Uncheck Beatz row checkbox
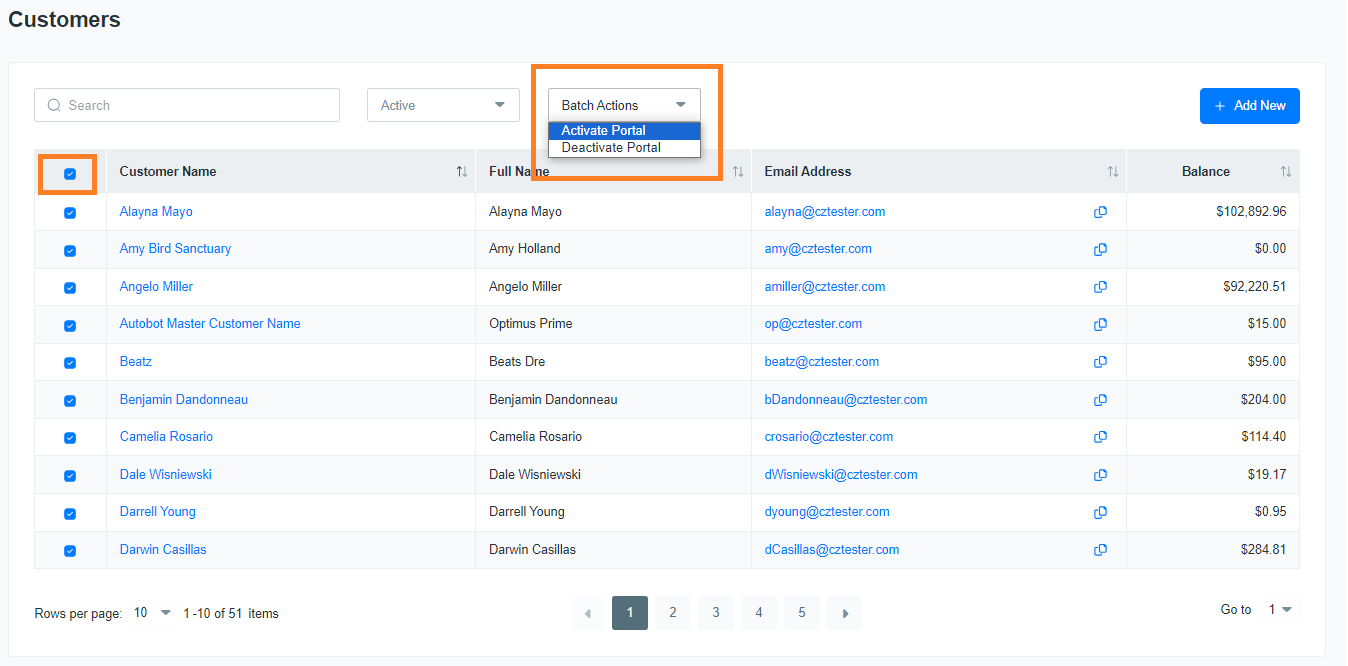This screenshot has height=666, width=1348. point(70,363)
